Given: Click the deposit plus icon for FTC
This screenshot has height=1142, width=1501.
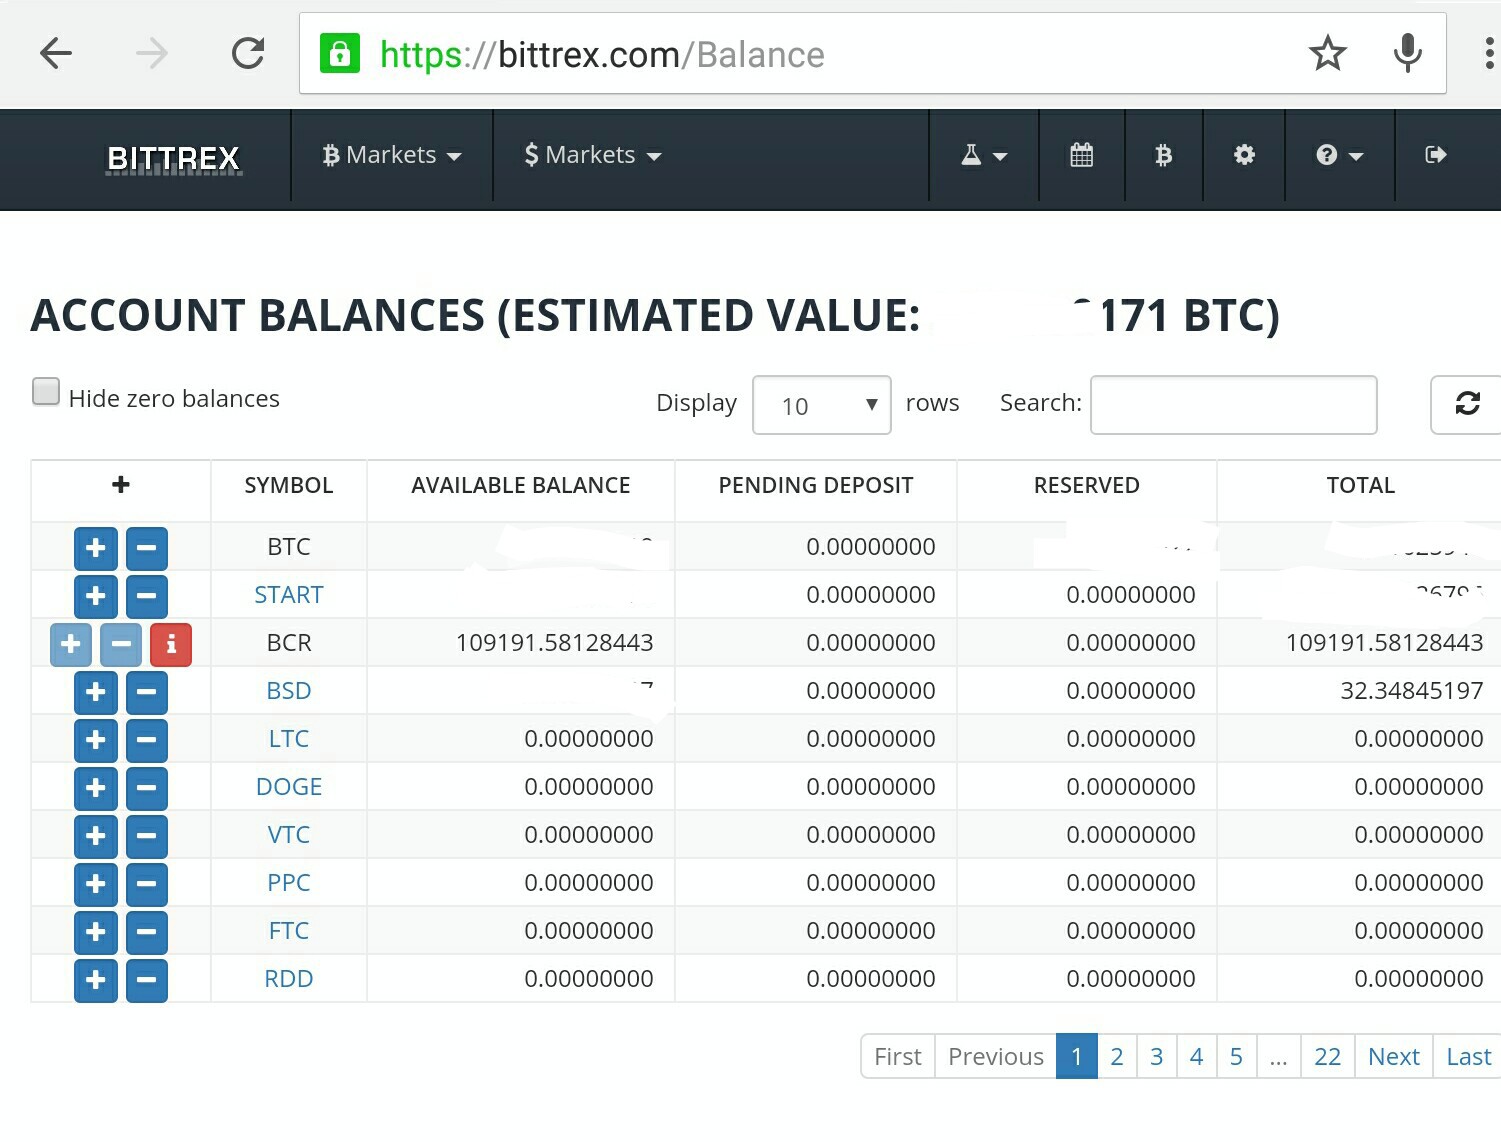Looking at the screenshot, I should coord(96,932).
